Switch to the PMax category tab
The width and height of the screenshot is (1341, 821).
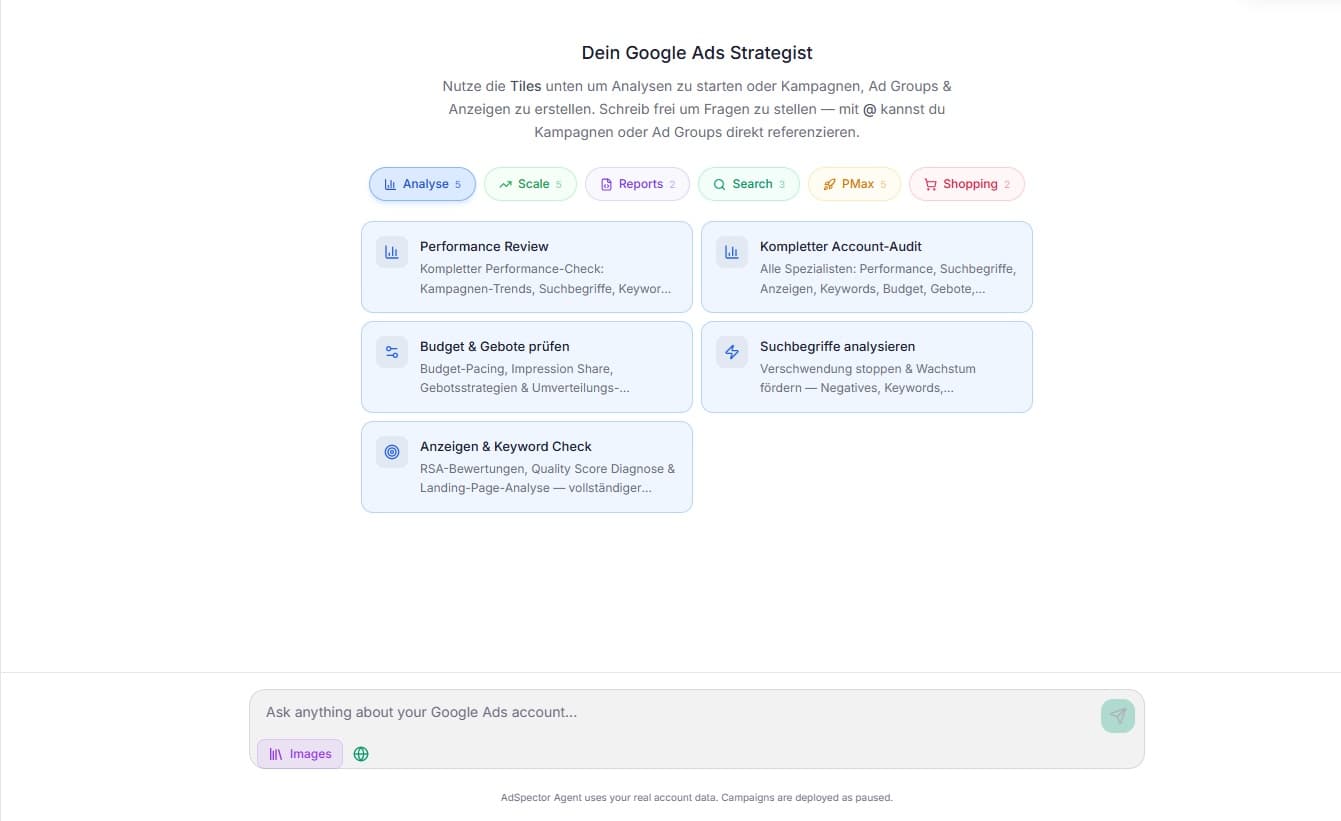click(x=854, y=184)
